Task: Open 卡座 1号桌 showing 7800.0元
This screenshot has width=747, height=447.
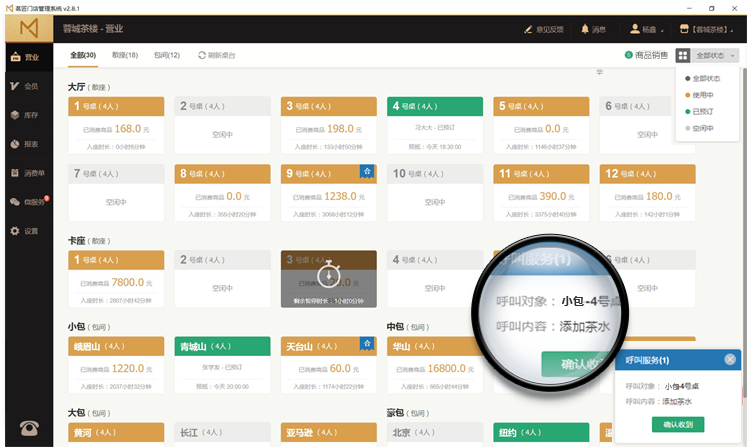Action: tap(116, 279)
